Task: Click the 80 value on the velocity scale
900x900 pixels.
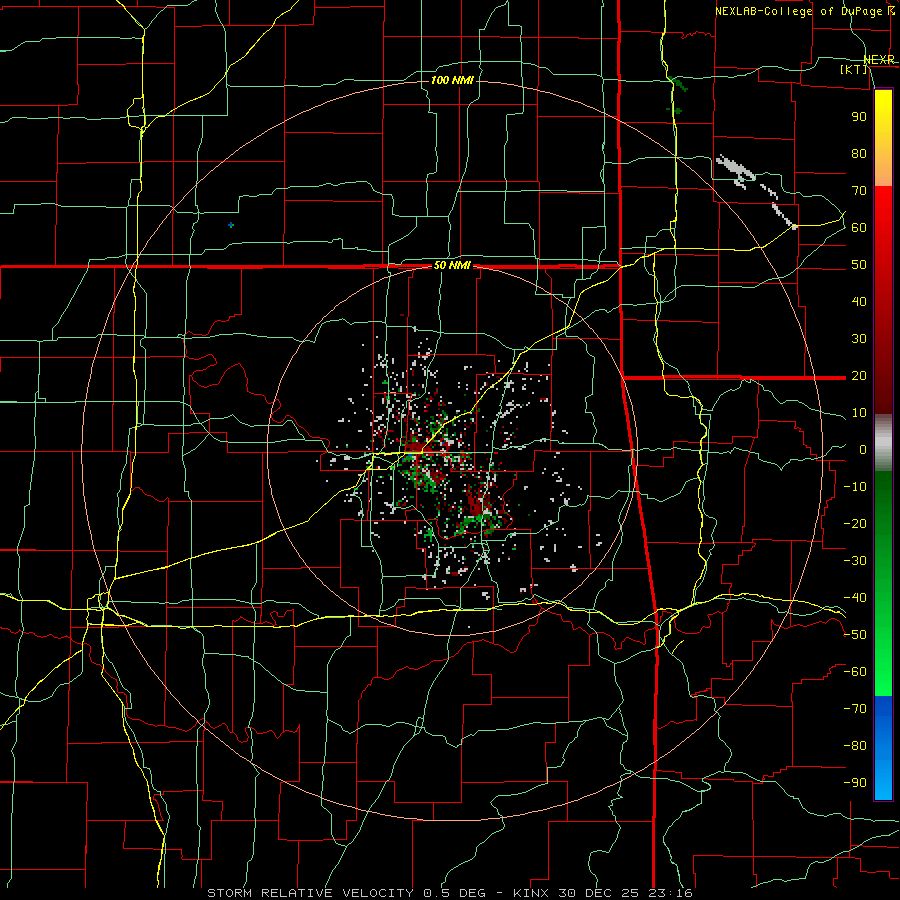Action: click(x=859, y=153)
